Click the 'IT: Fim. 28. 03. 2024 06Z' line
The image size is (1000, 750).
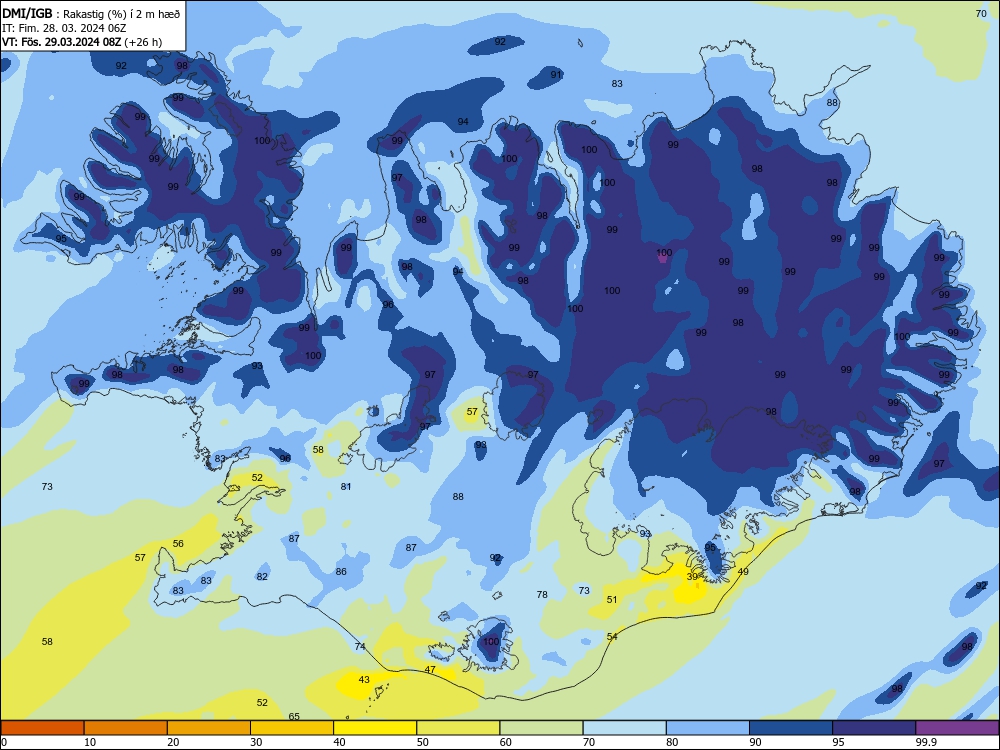(x=64, y=28)
